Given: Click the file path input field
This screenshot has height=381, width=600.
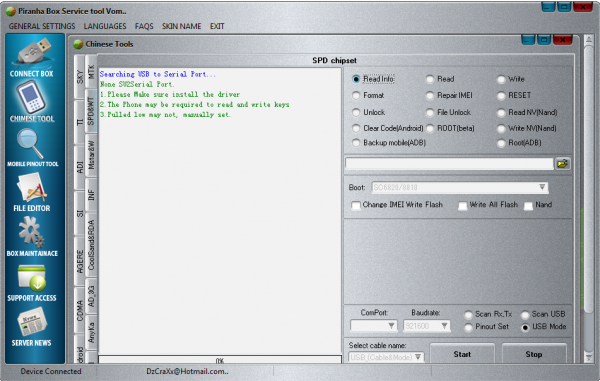Looking at the screenshot, I should coord(449,164).
